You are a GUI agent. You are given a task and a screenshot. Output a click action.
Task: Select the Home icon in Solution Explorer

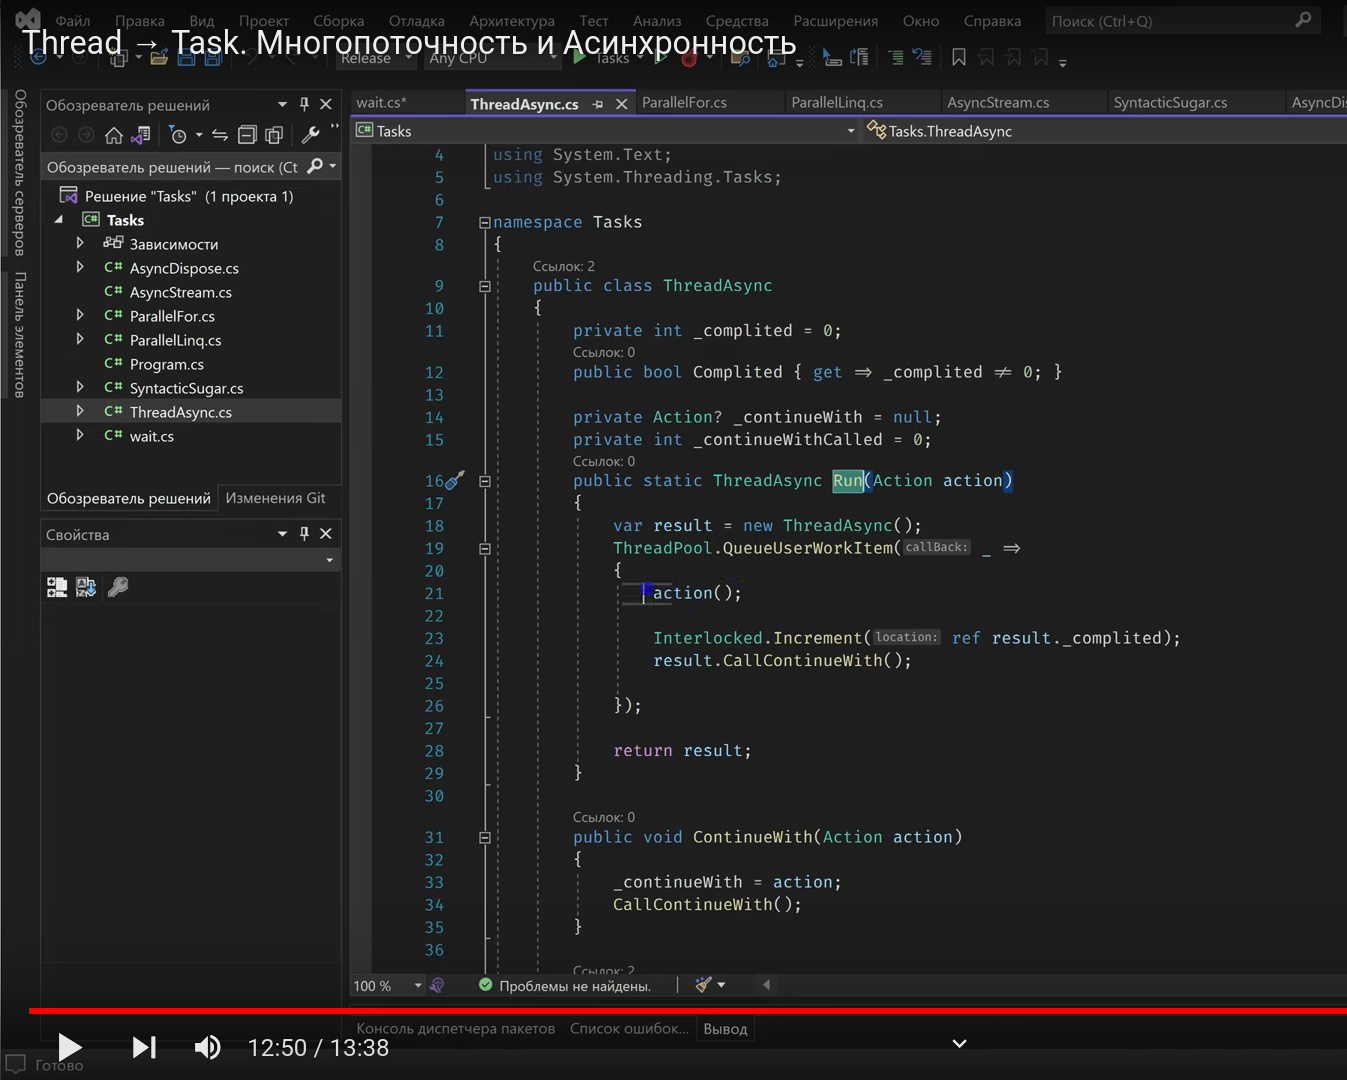[115, 134]
